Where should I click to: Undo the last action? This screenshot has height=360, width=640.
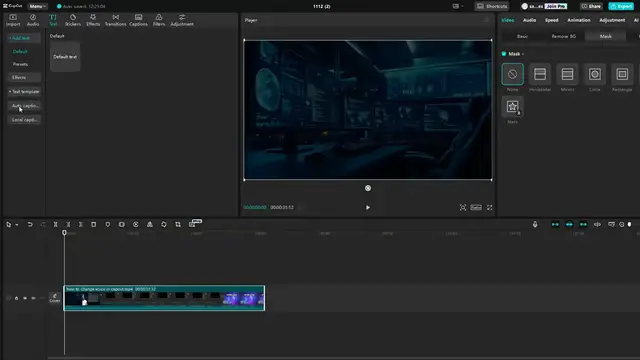coord(30,224)
